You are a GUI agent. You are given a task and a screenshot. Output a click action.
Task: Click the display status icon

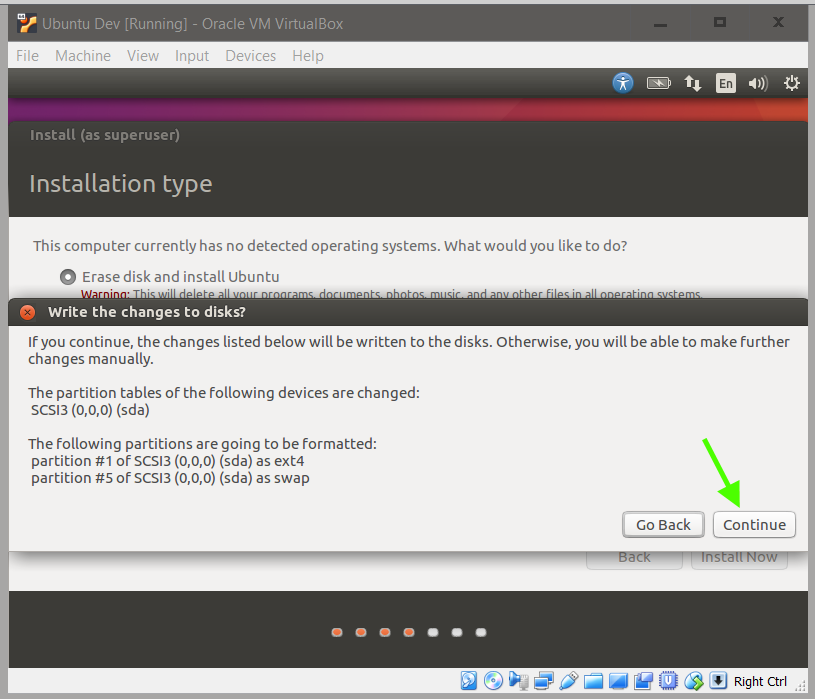click(618, 681)
